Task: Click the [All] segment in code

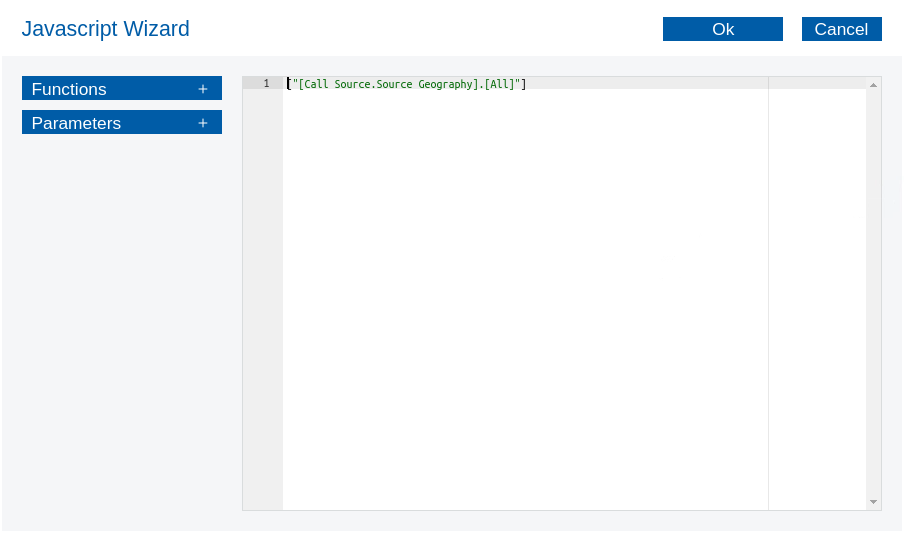Action: tap(499, 84)
